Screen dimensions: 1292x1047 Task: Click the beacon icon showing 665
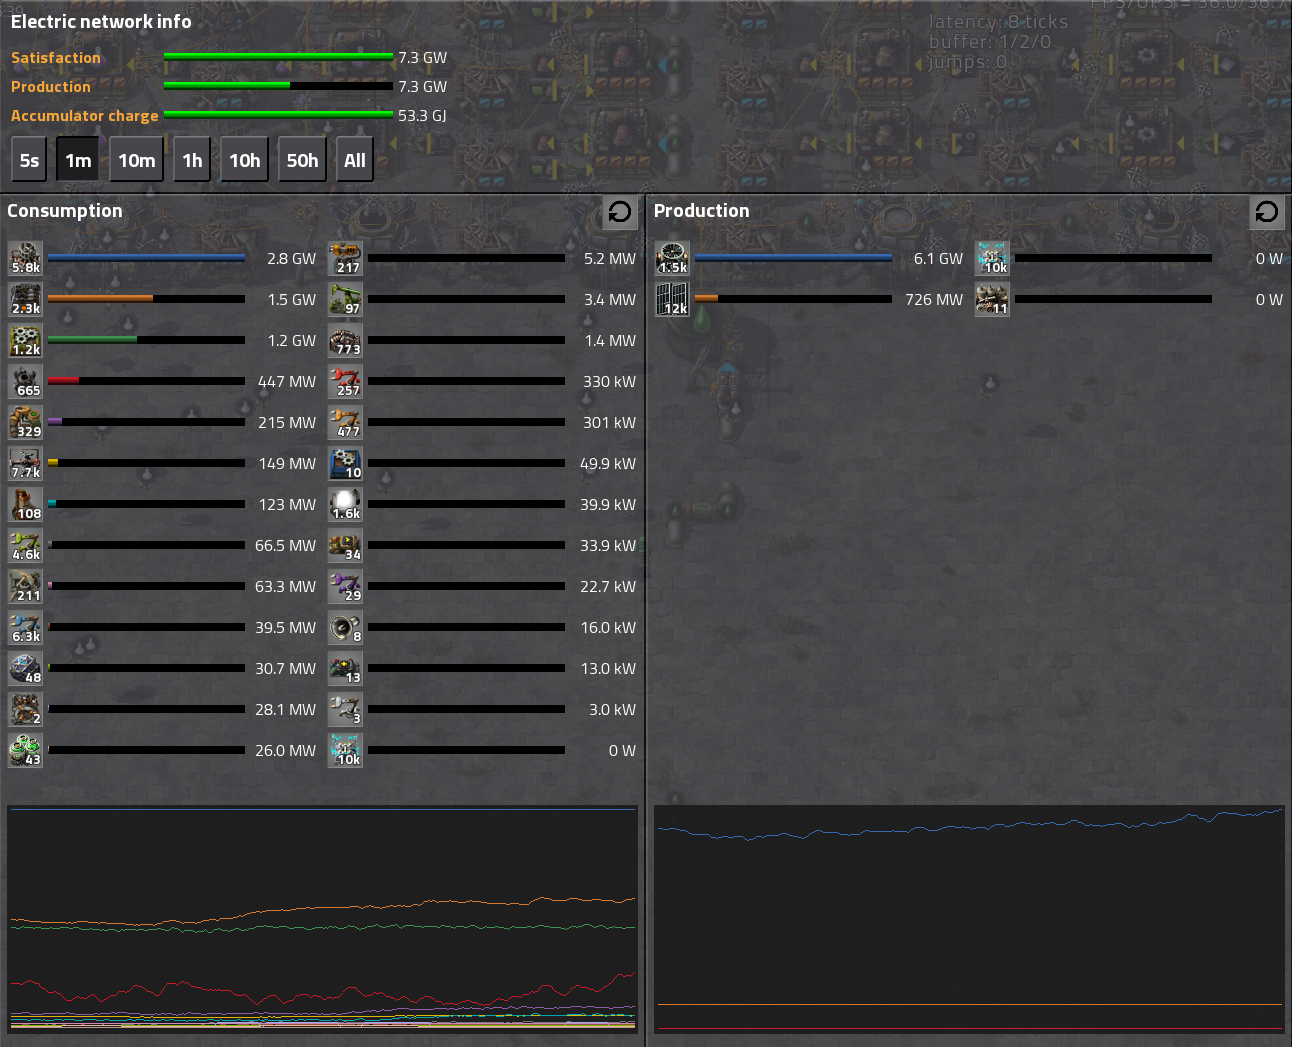click(x=25, y=381)
